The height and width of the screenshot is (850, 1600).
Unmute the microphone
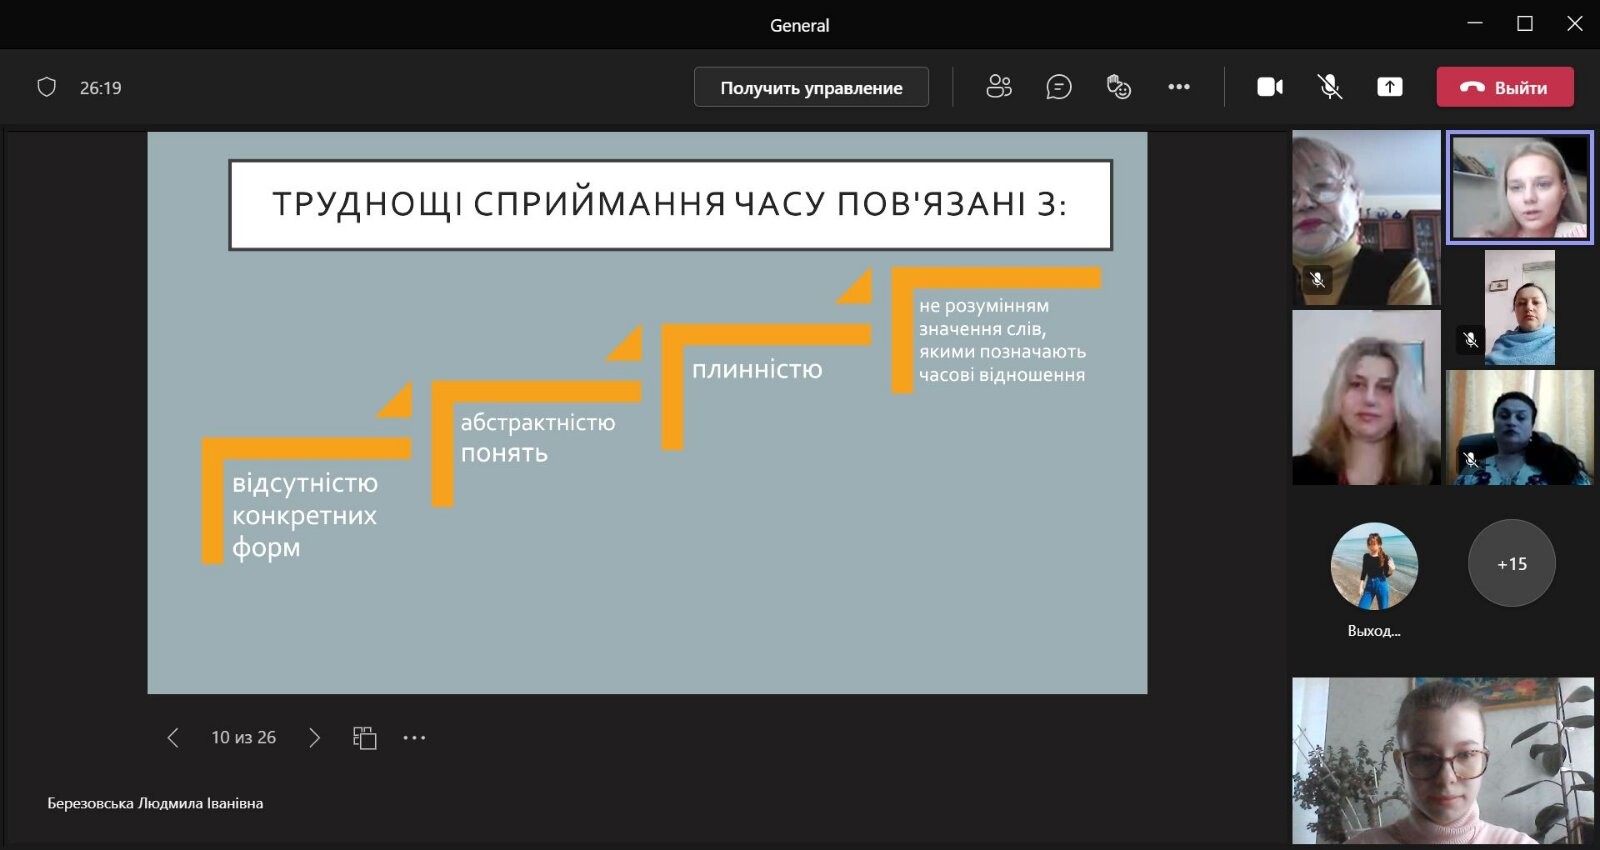tap(1330, 87)
